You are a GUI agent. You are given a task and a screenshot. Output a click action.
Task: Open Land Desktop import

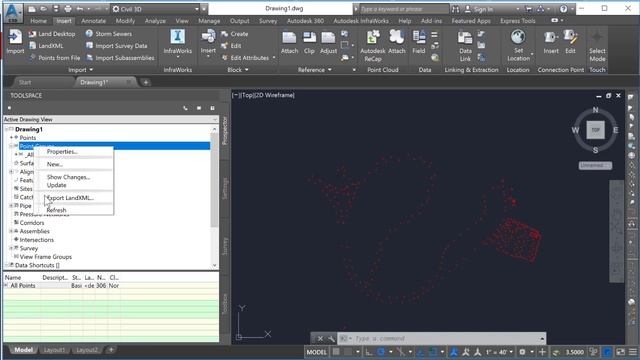coord(52,34)
